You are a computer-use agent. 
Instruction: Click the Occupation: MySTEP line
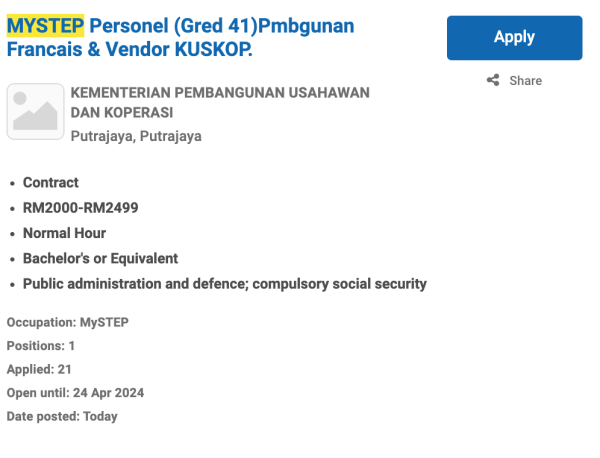pos(68,323)
